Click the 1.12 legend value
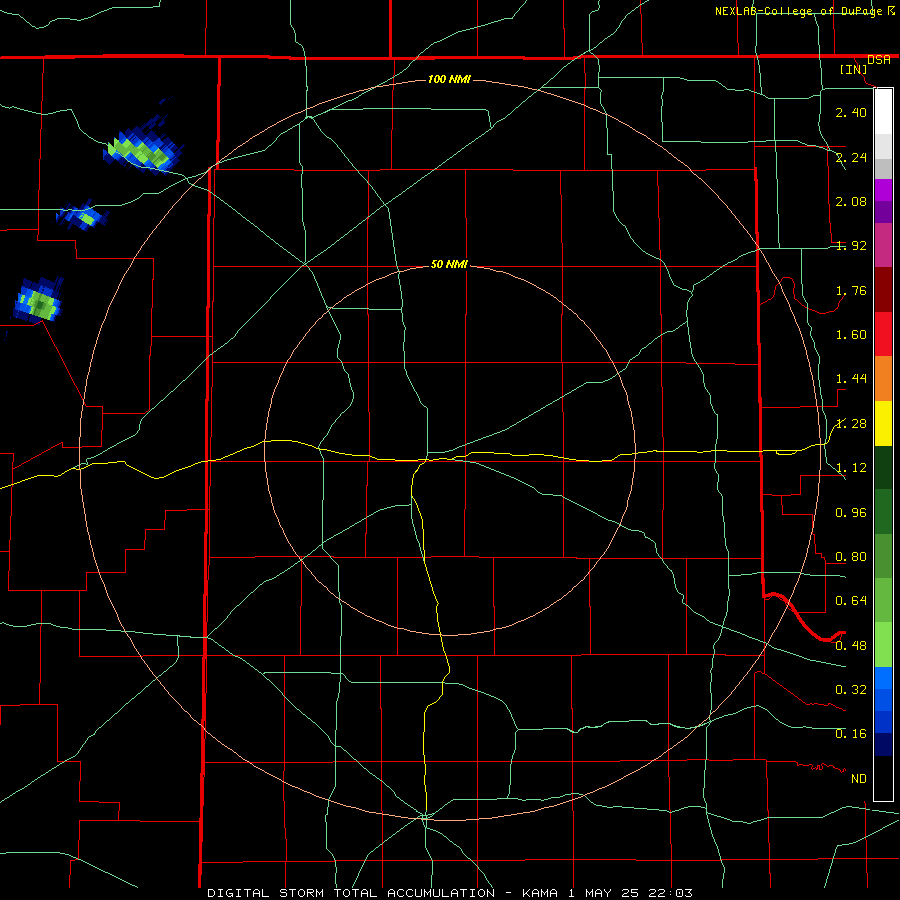 [851, 468]
